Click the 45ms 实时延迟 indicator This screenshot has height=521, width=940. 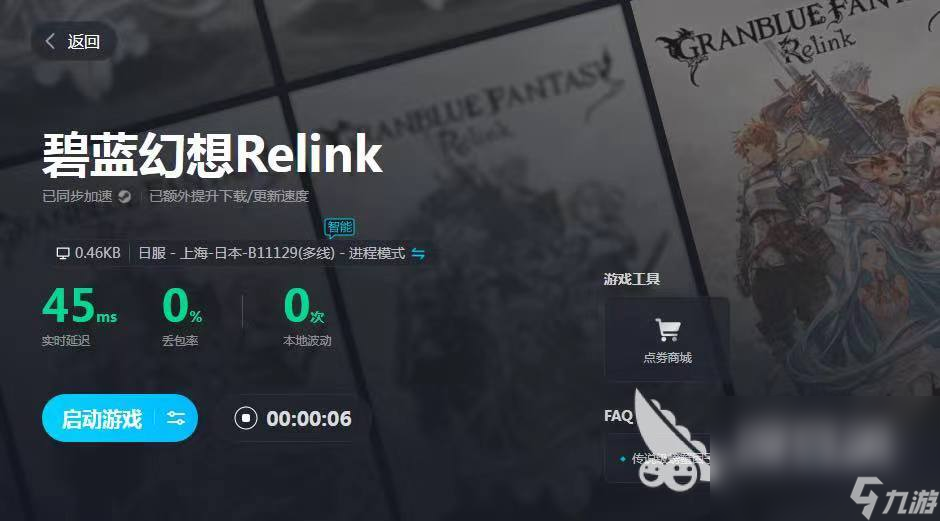79,316
